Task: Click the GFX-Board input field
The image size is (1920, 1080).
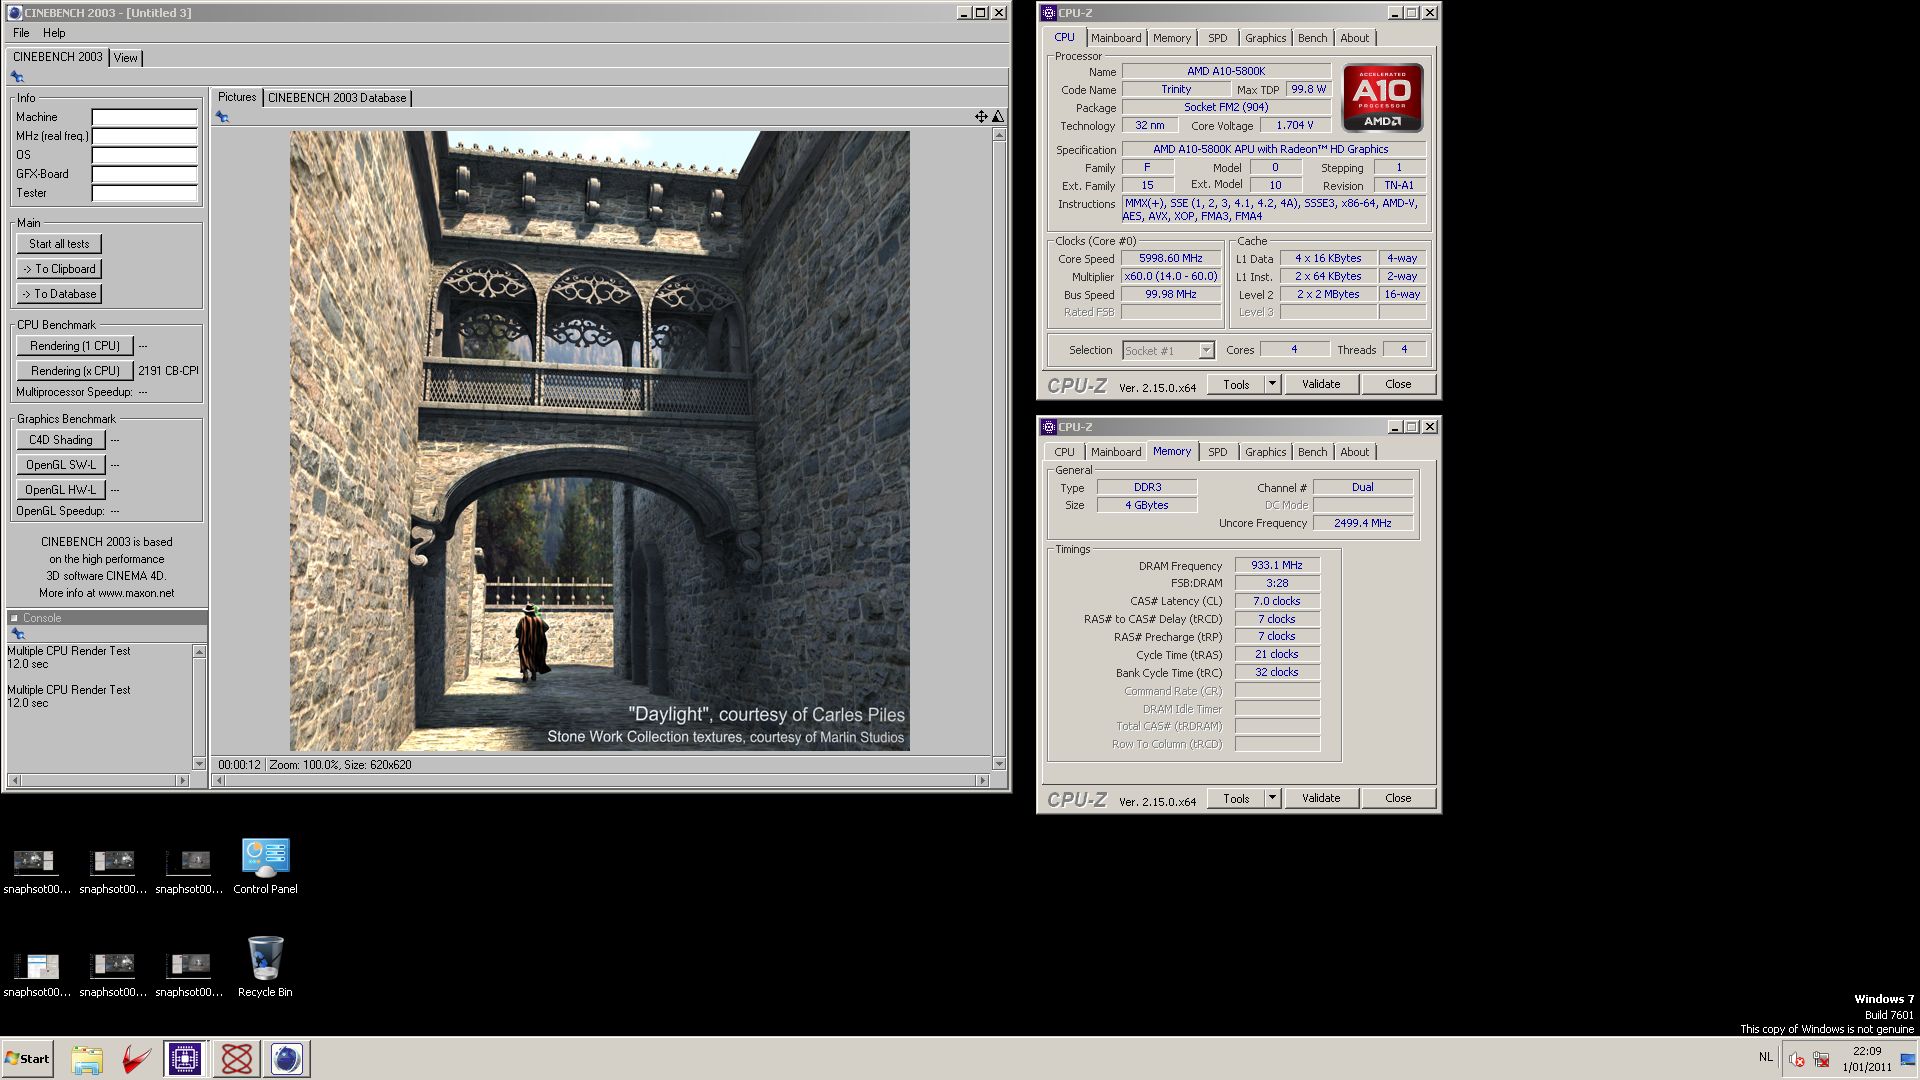Action: [145, 174]
